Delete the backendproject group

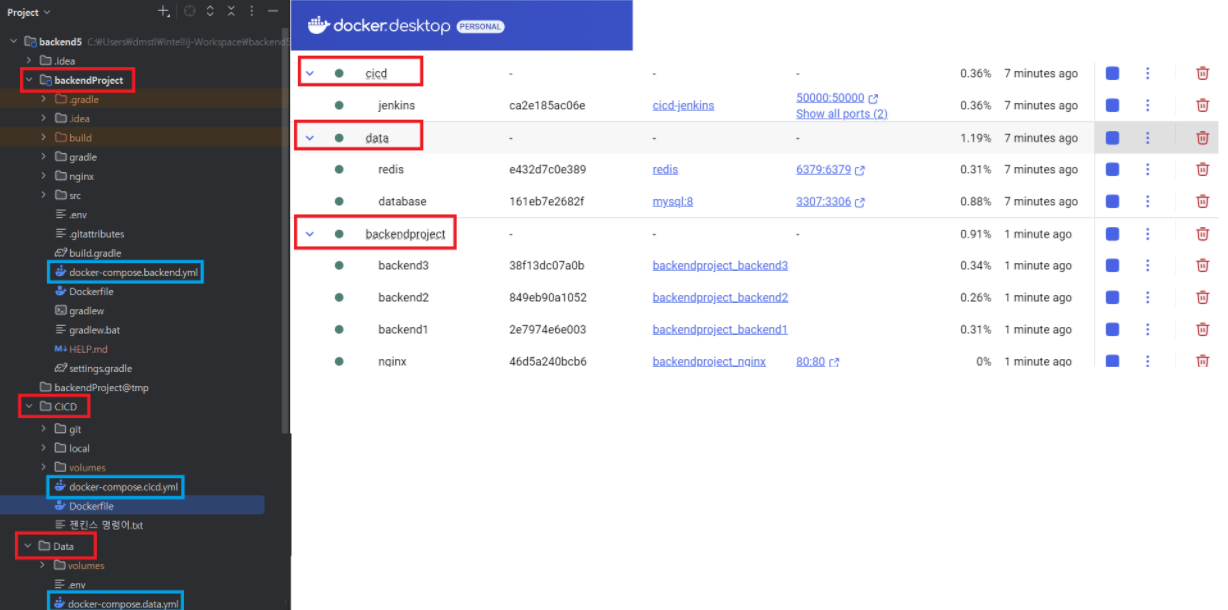pyautogui.click(x=1202, y=234)
